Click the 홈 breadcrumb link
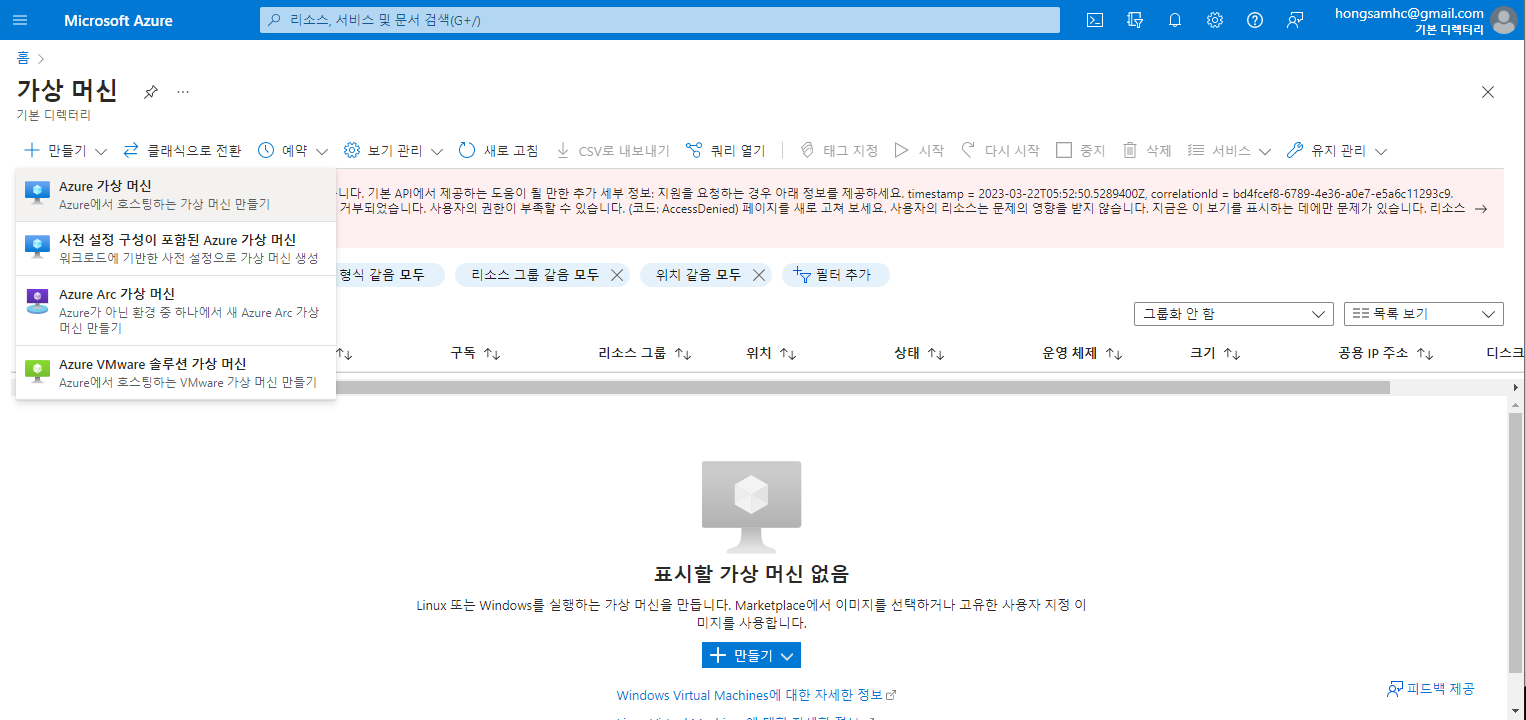Screen dimensions: 1526x720 pyautogui.click(x=23, y=58)
